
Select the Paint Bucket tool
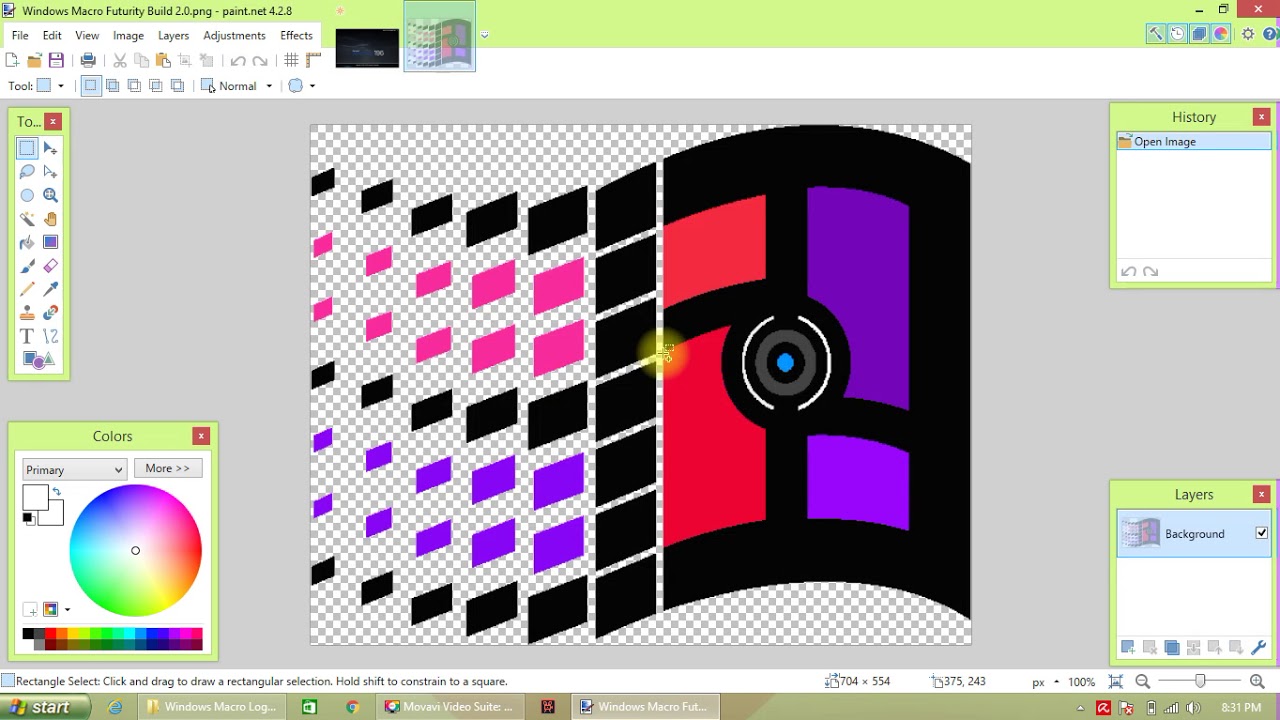[27, 243]
